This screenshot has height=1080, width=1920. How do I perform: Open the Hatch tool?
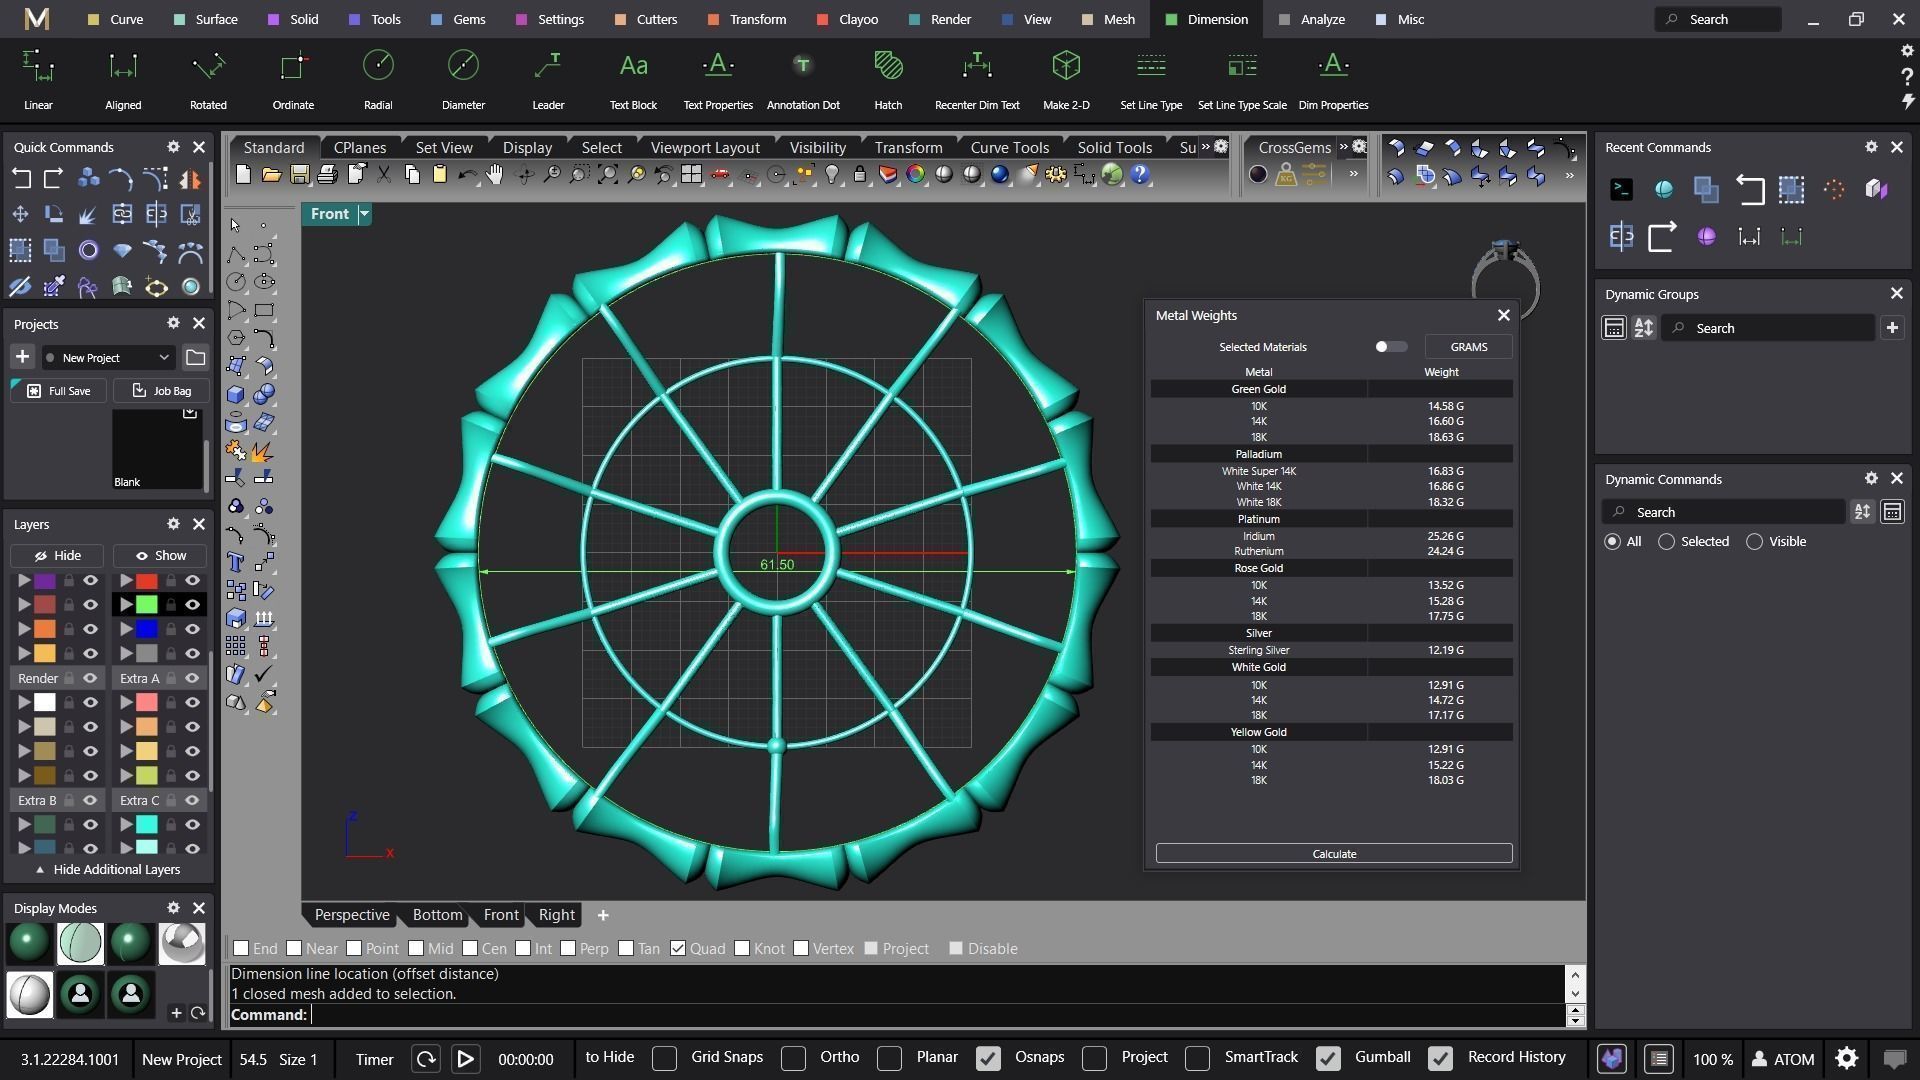888,78
